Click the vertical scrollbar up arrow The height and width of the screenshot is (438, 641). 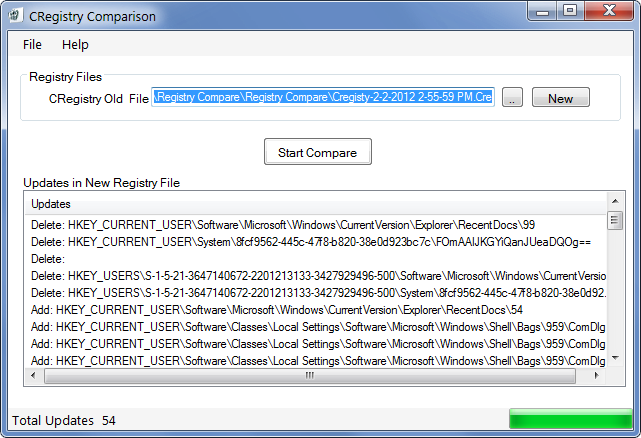tap(615, 201)
